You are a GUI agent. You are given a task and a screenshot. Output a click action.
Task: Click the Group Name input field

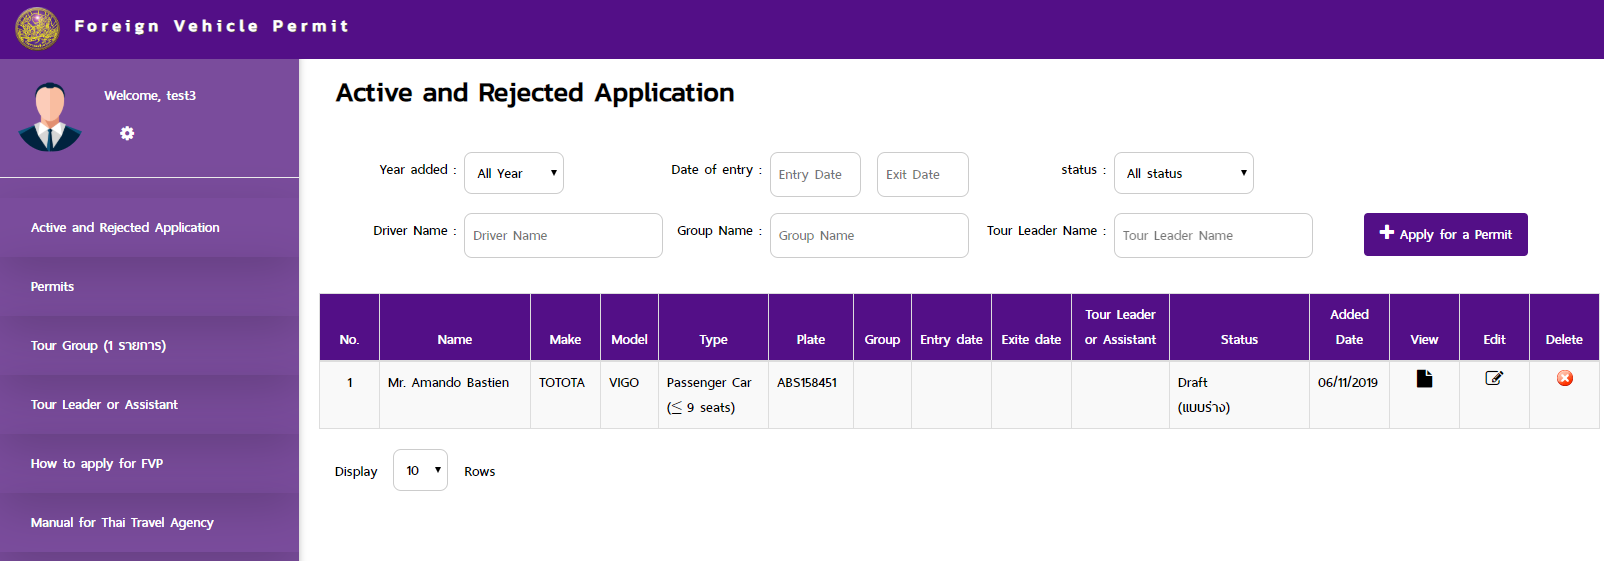point(869,235)
